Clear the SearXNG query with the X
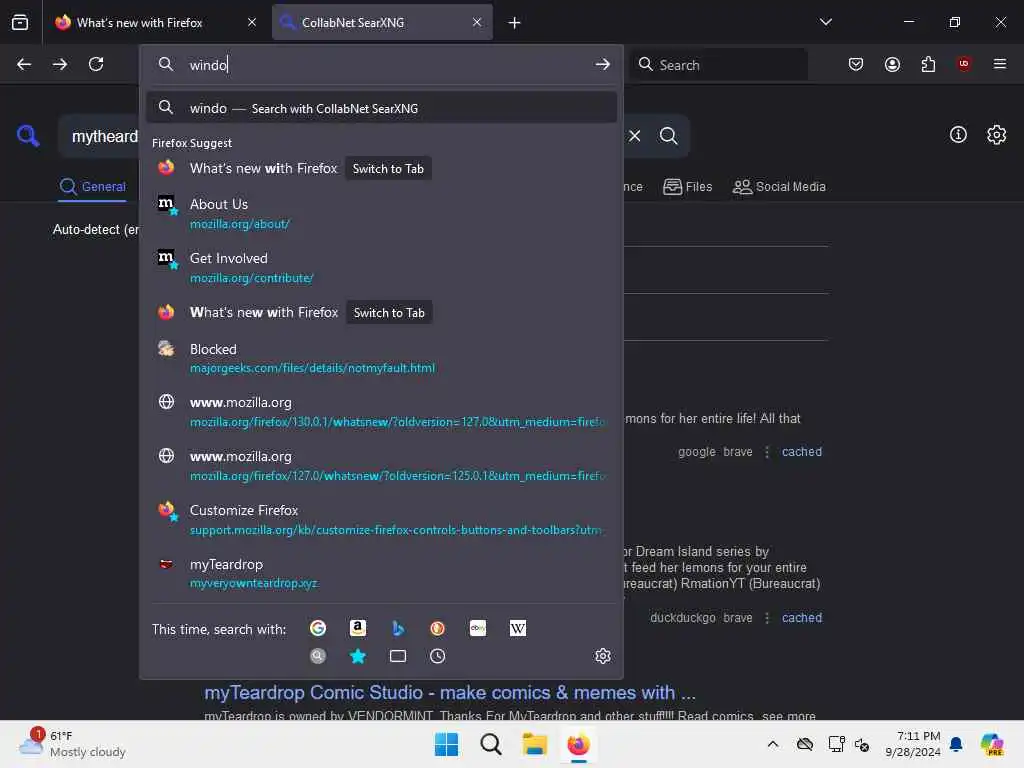Screen dimensions: 1024x768 [x=635, y=136]
